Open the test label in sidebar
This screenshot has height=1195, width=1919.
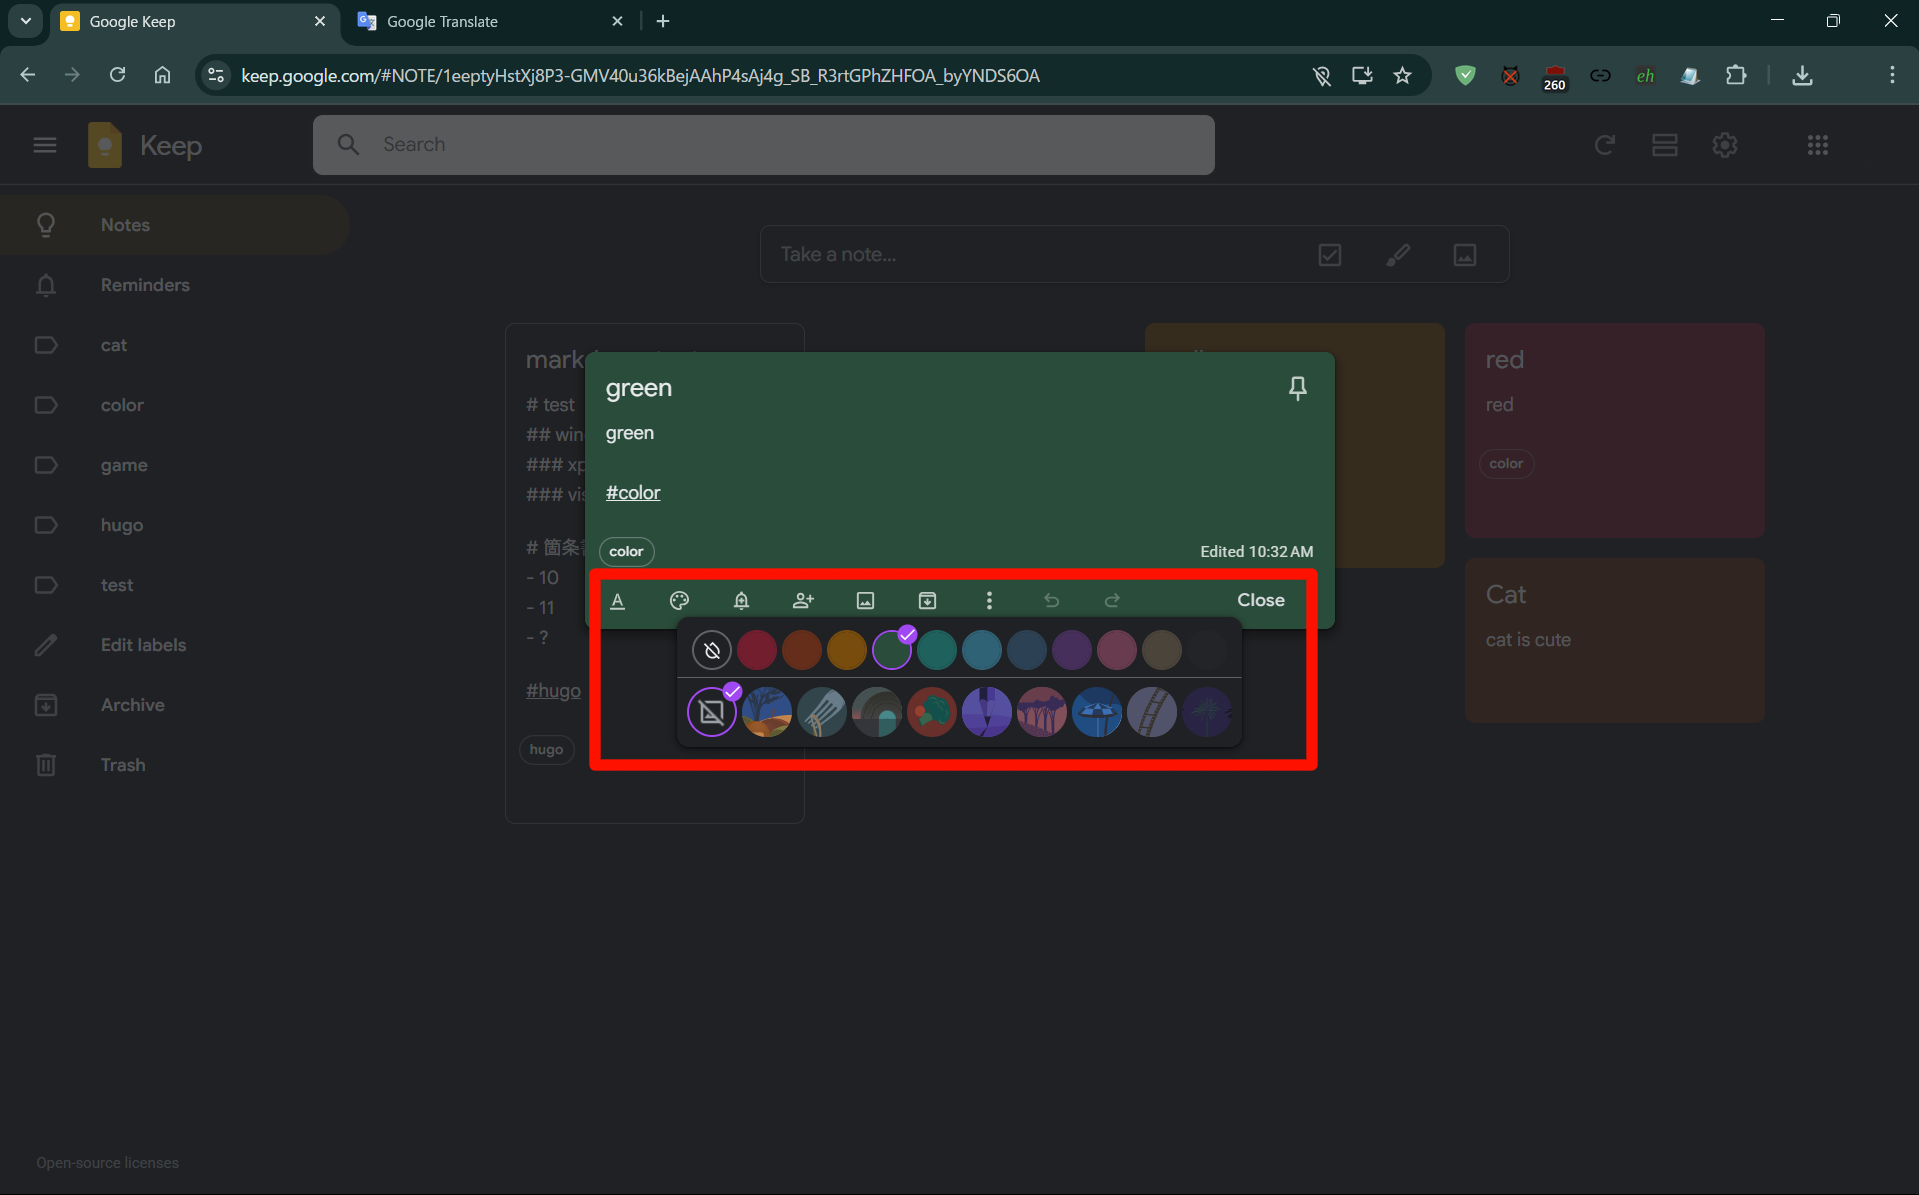(175, 585)
